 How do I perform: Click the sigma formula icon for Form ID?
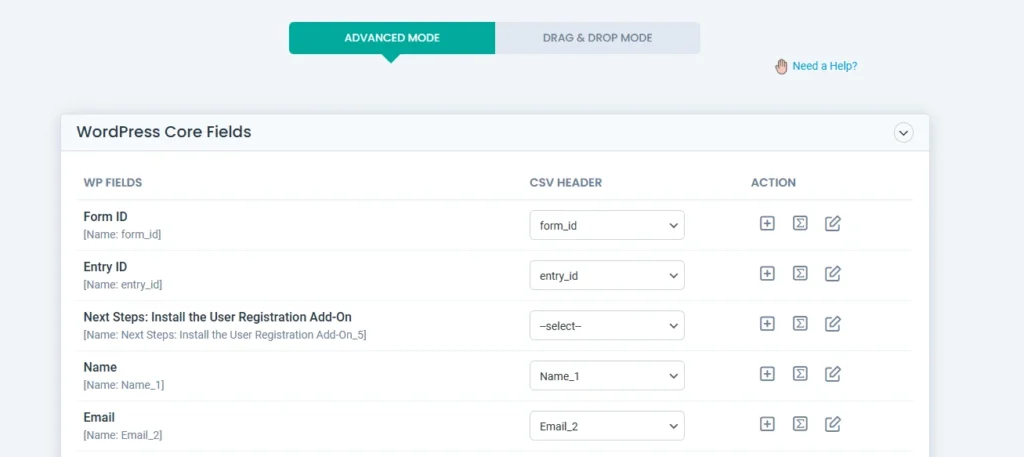(800, 224)
